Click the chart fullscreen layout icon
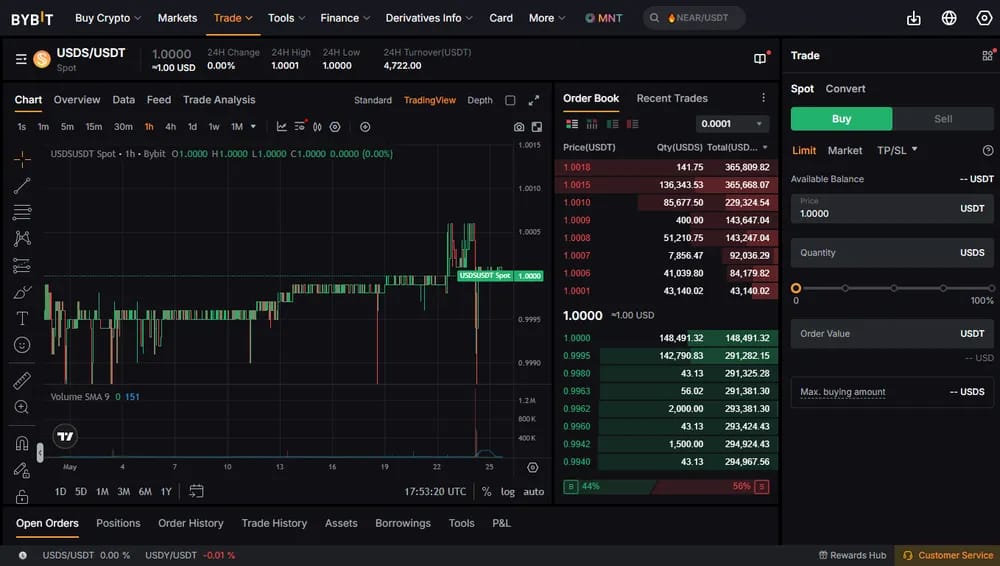The height and width of the screenshot is (566, 1000). (x=537, y=127)
